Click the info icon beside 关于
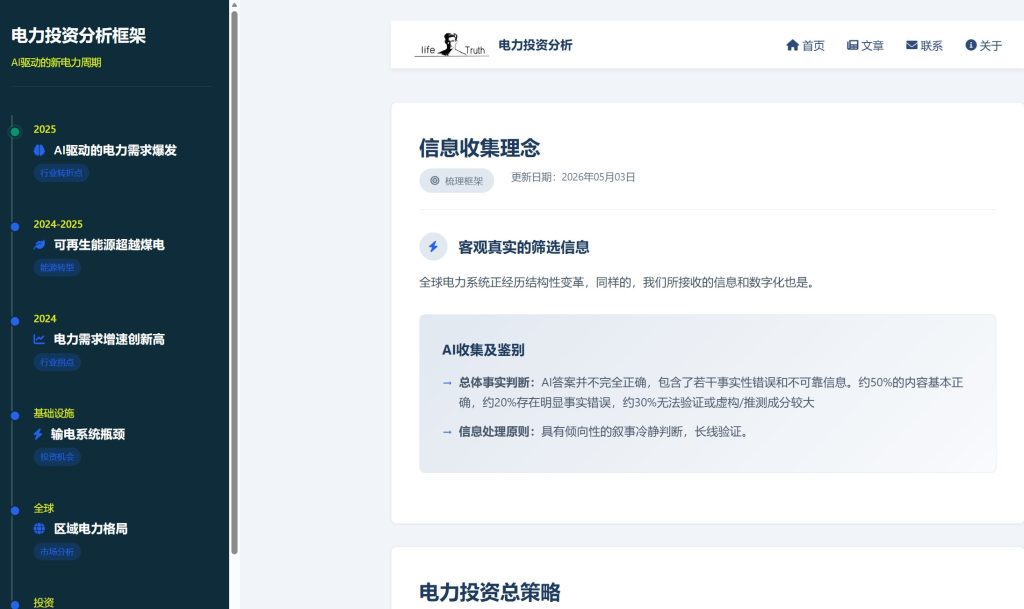1024x609 pixels. click(x=970, y=45)
